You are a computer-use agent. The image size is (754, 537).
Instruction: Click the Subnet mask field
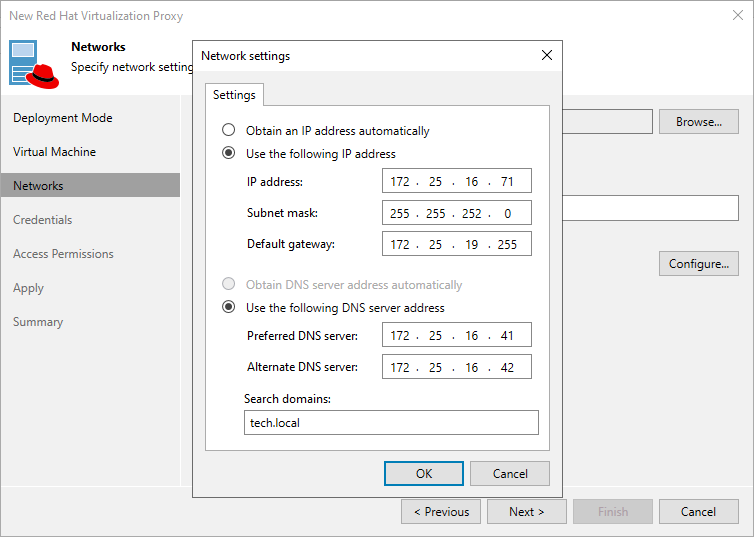[456, 213]
